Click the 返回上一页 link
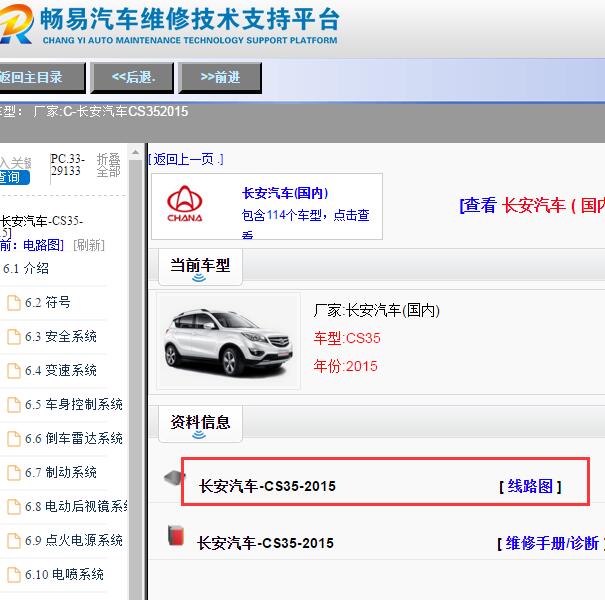The height and width of the screenshot is (600, 605). point(186,159)
